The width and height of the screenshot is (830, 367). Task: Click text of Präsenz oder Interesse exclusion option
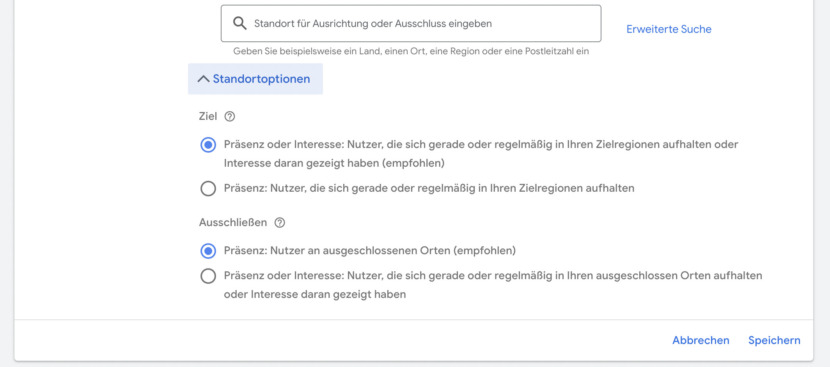(x=493, y=285)
